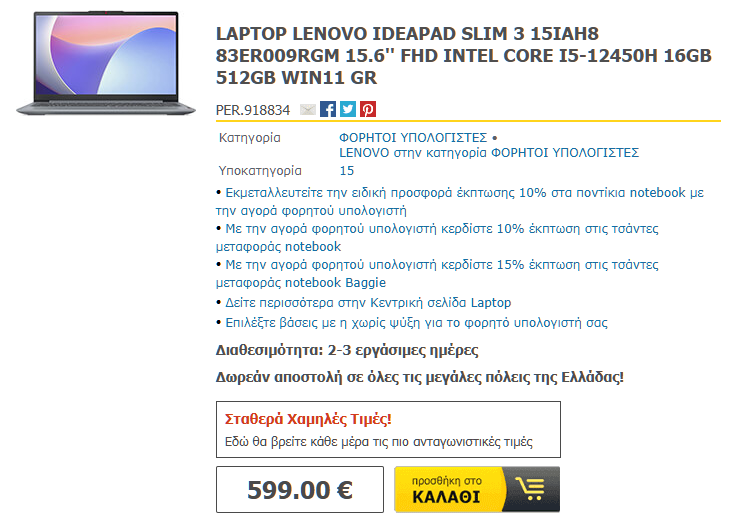Click the product code PER.918834
This screenshot has height=513, width=750.
pos(253,110)
